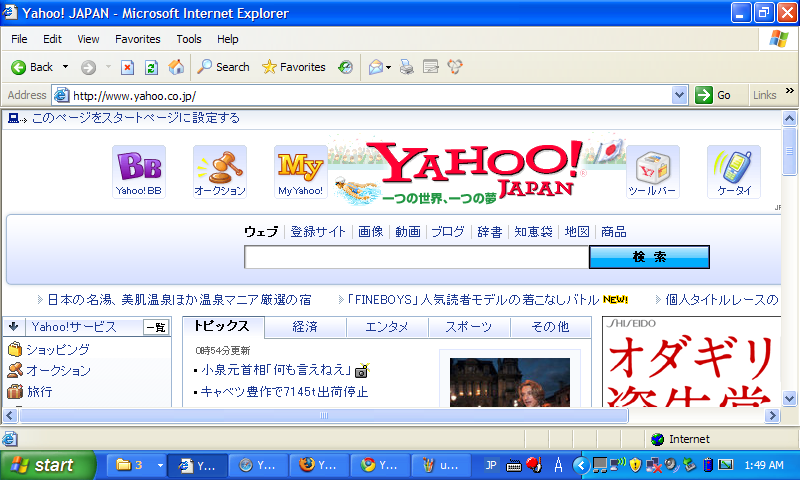The width and height of the screenshot is (800, 480).
Task: Click the Edit page toolbar icon
Action: click(431, 67)
